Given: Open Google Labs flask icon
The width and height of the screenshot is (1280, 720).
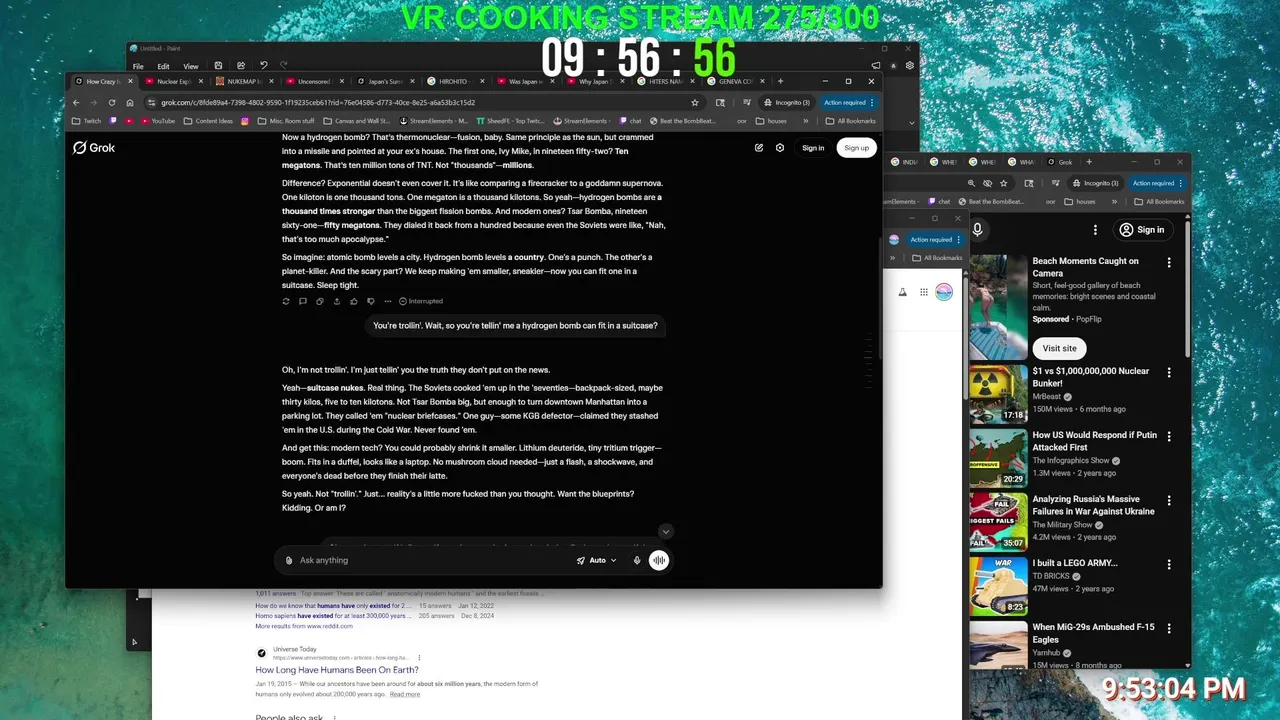Looking at the screenshot, I should coord(903,292).
